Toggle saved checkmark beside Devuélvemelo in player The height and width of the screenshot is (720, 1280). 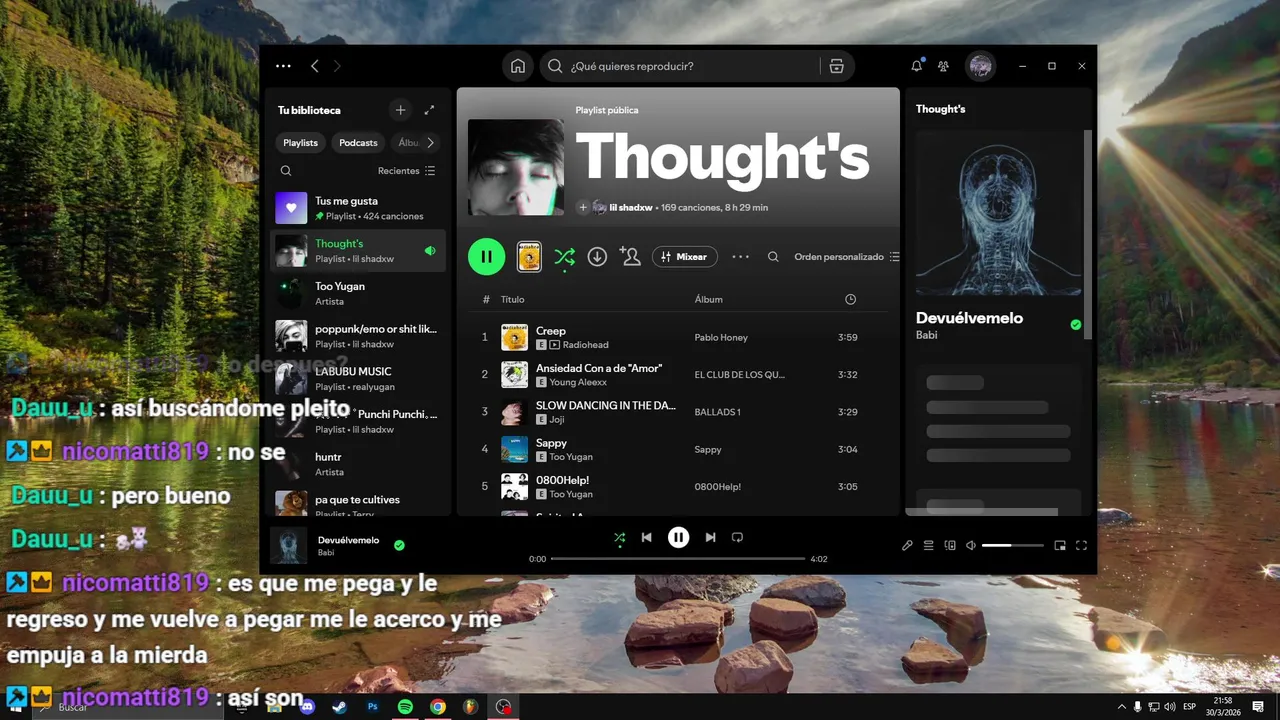[x=399, y=545]
